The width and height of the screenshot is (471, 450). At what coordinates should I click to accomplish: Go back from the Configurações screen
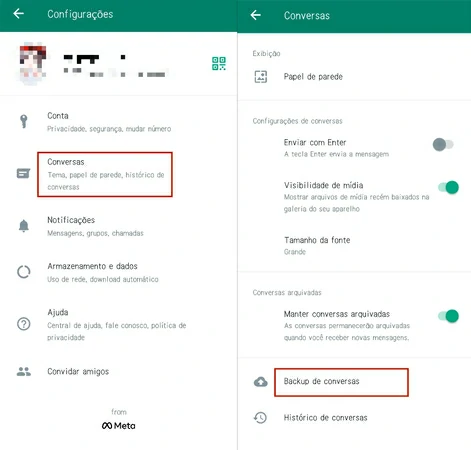click(x=18, y=14)
